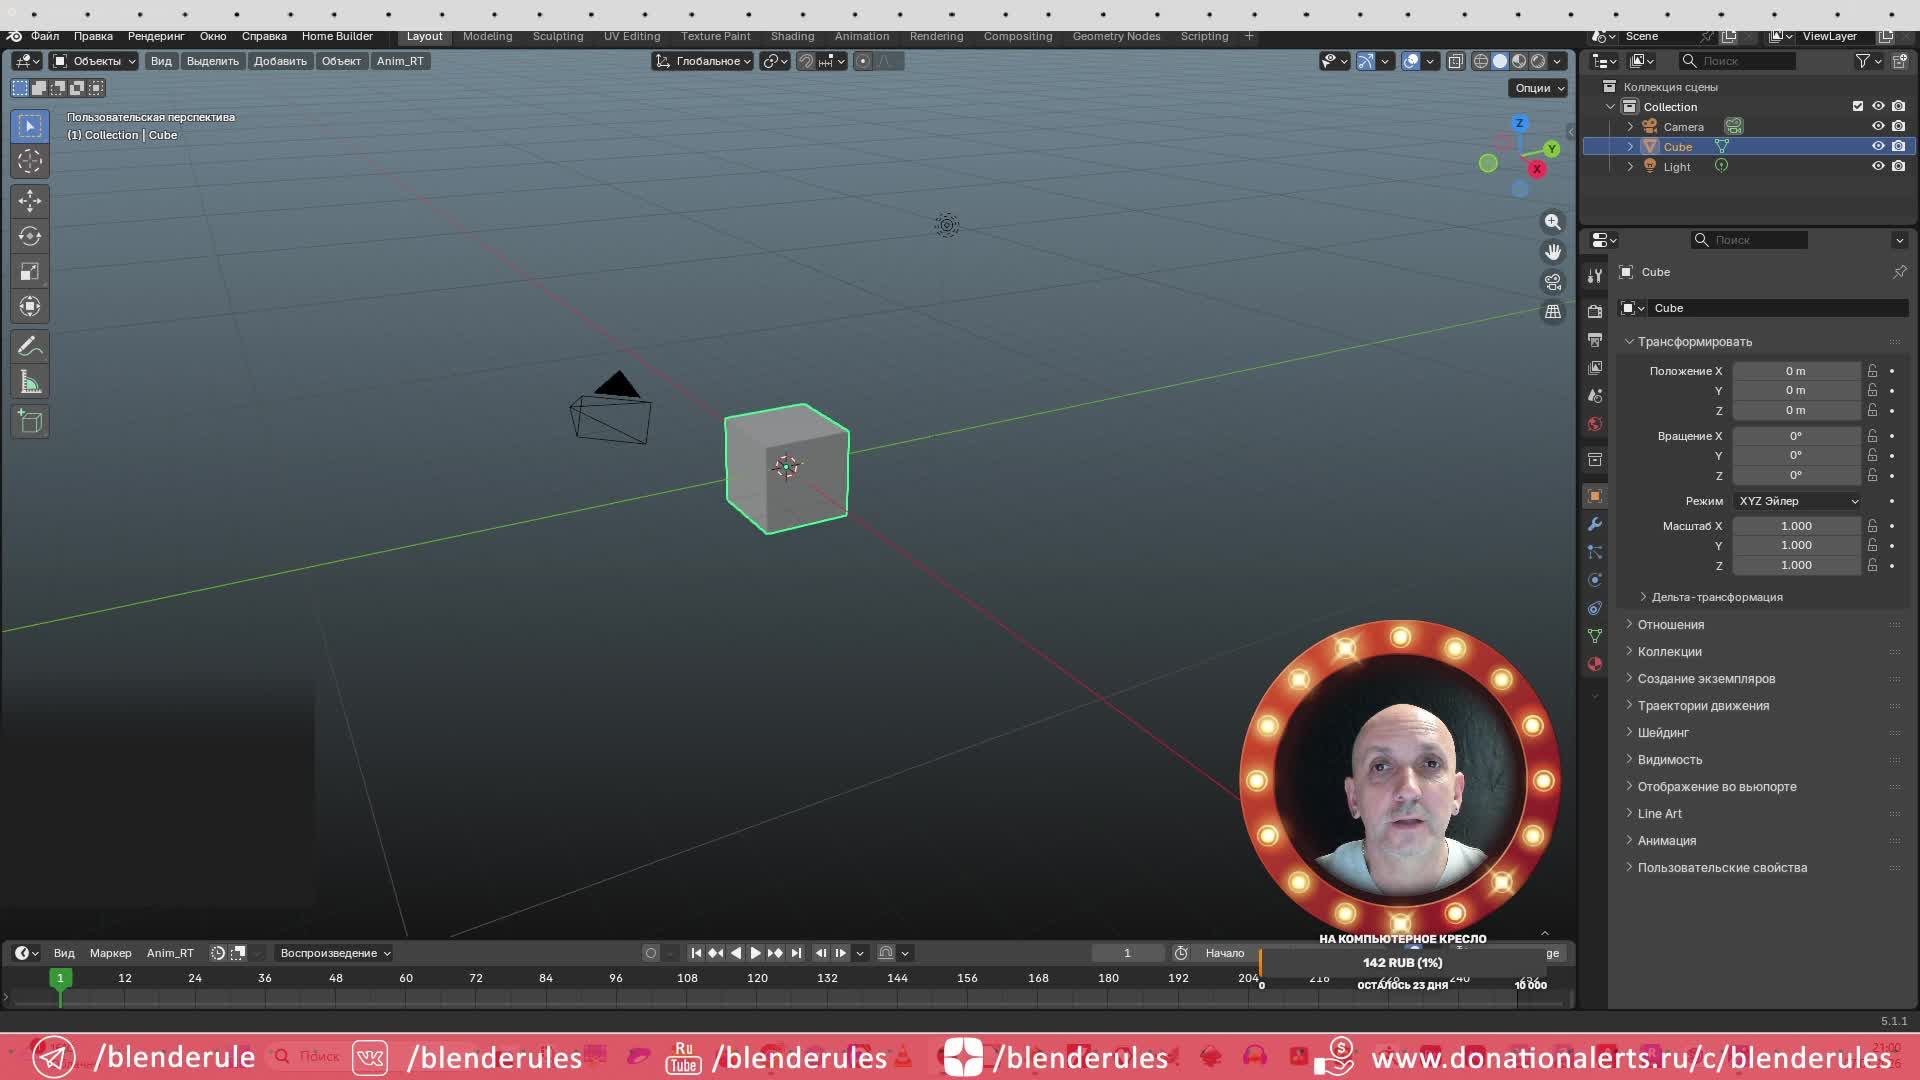Toggle camera view icon in viewport
The height and width of the screenshot is (1080, 1920).
(x=1552, y=282)
